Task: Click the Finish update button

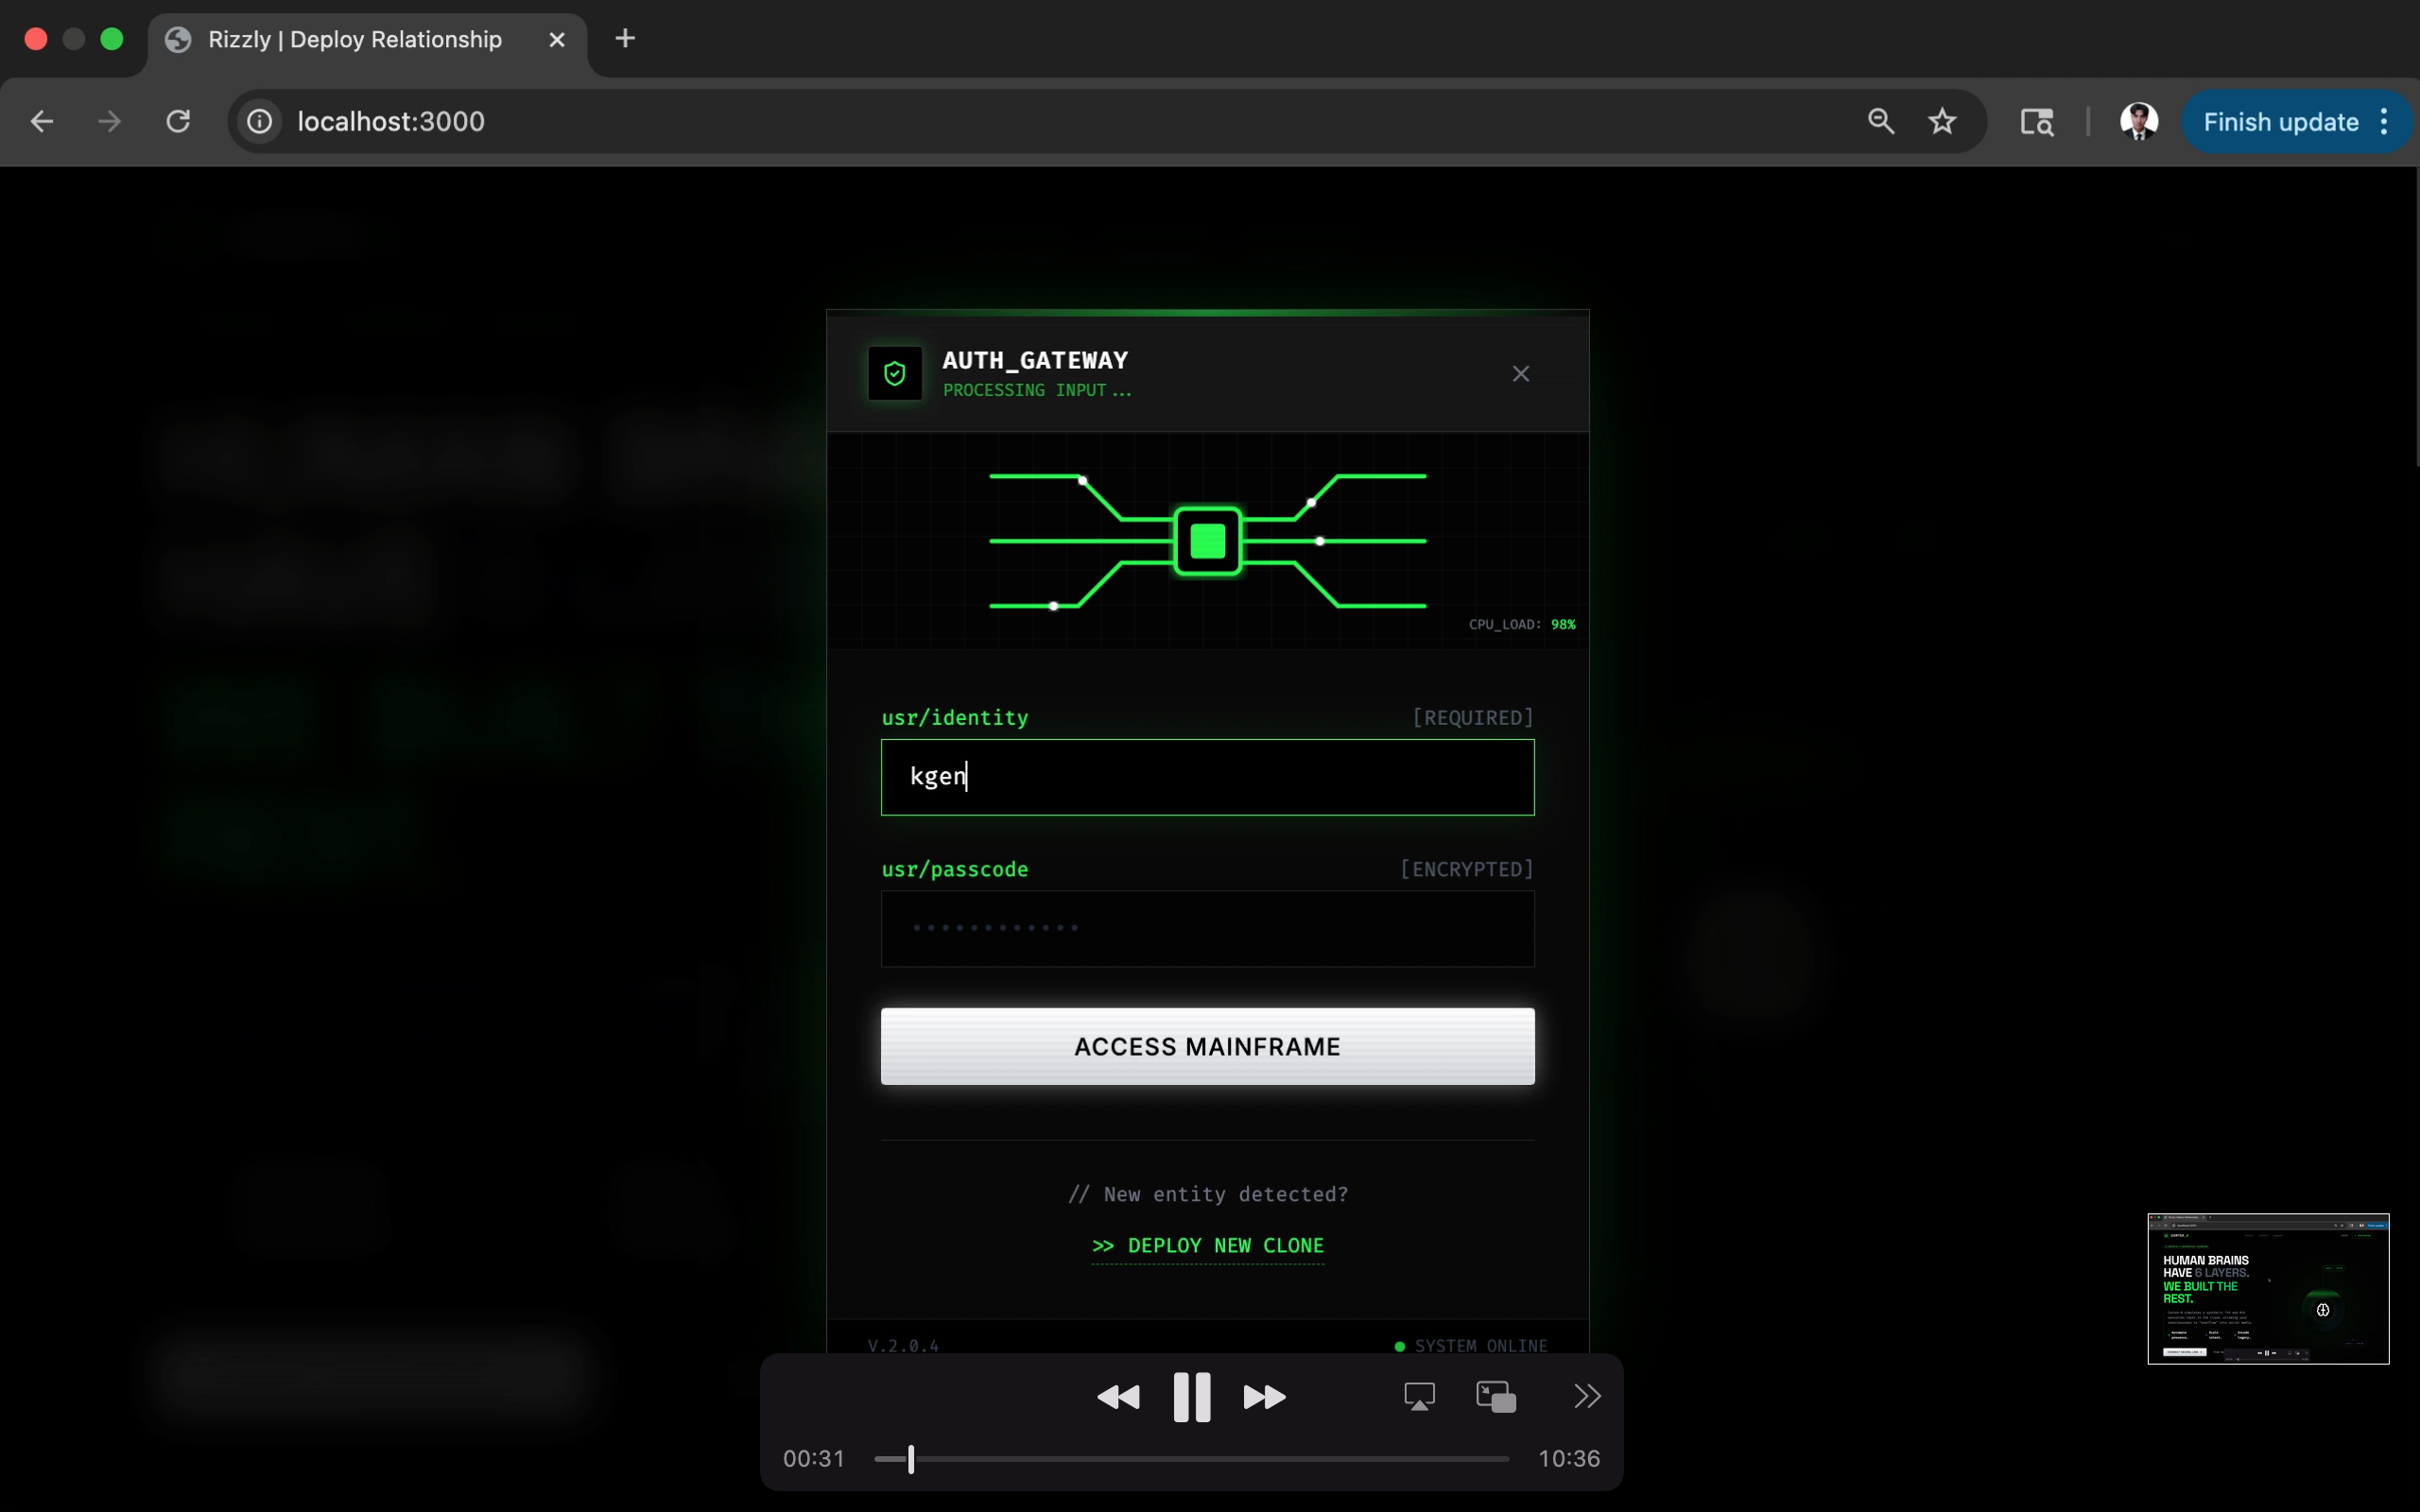Action: click(x=2280, y=122)
